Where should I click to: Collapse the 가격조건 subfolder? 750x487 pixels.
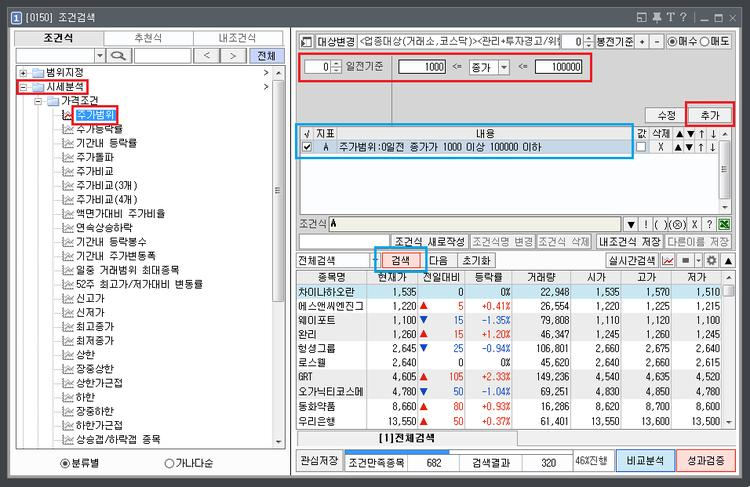click(x=38, y=101)
